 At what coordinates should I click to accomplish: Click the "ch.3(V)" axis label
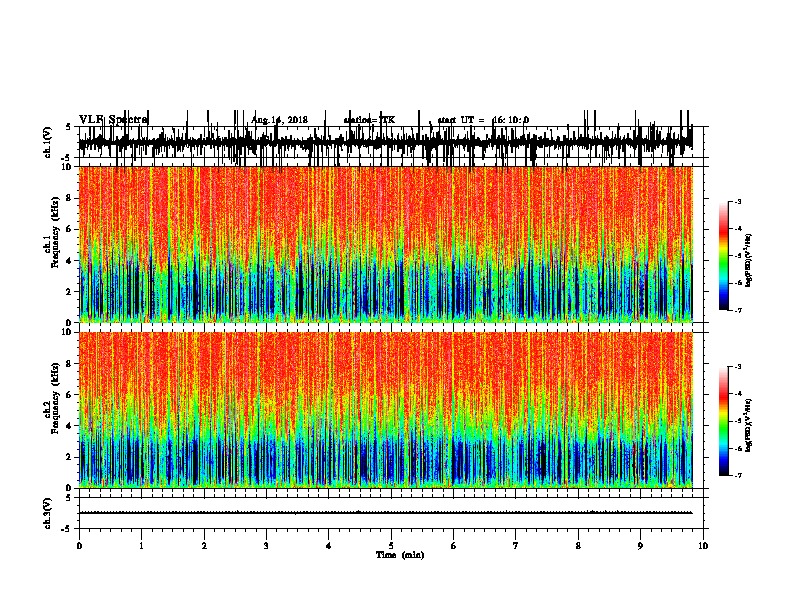48,513
